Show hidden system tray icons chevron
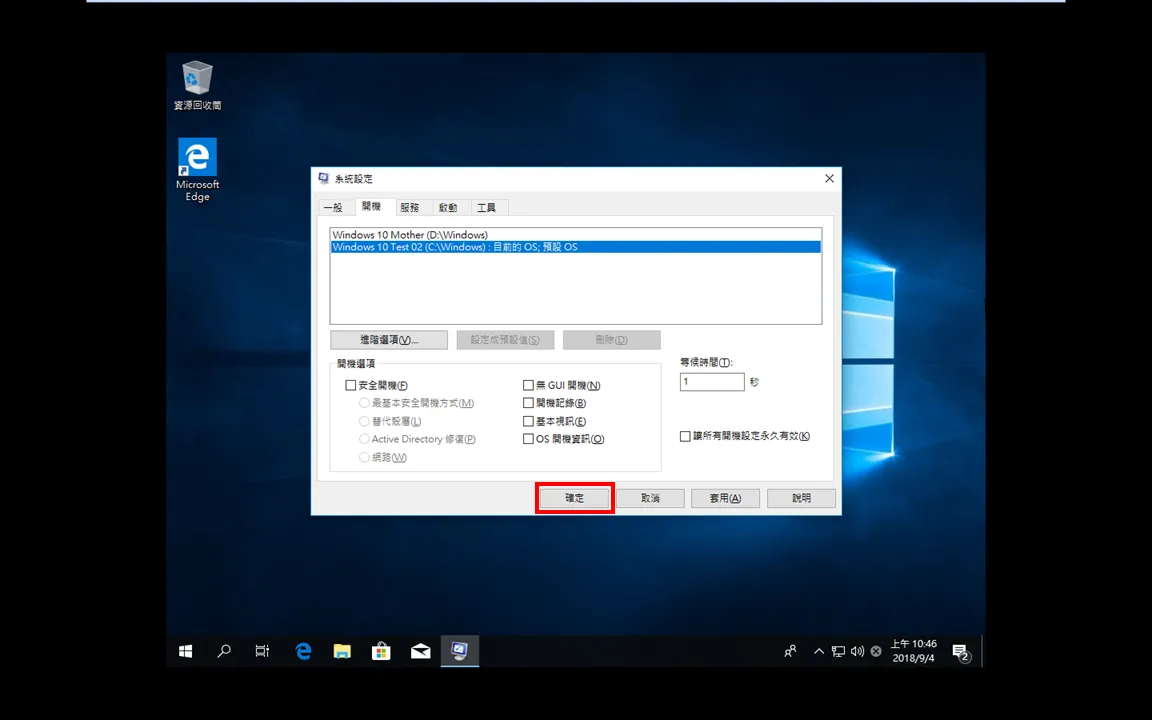 coord(818,651)
